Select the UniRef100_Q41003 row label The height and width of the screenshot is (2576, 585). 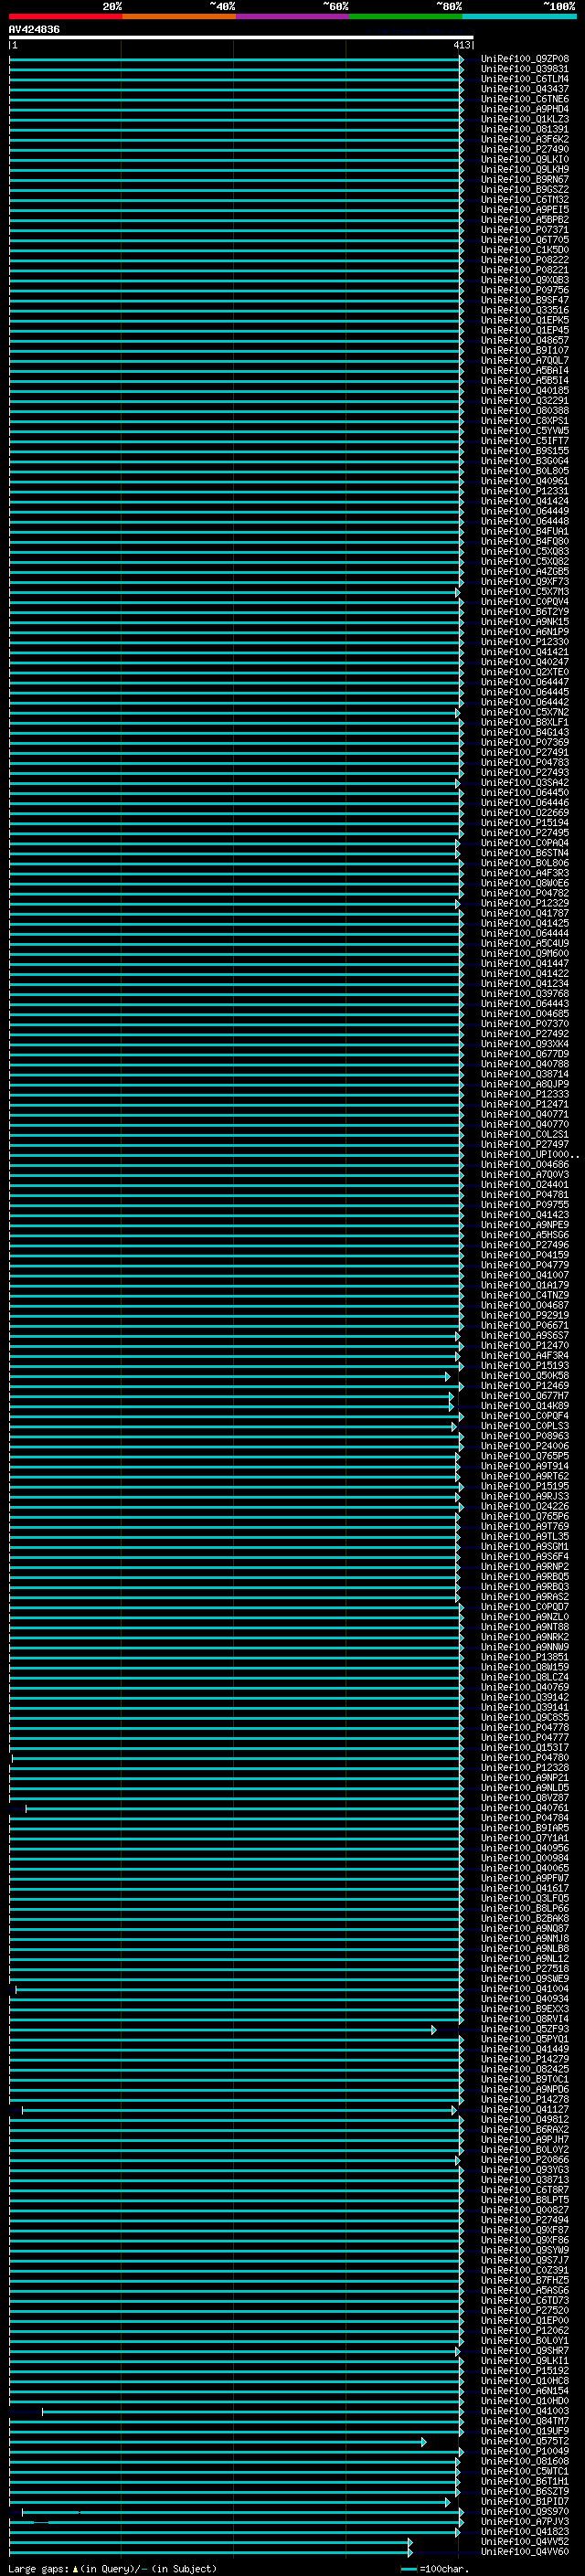tap(524, 2410)
